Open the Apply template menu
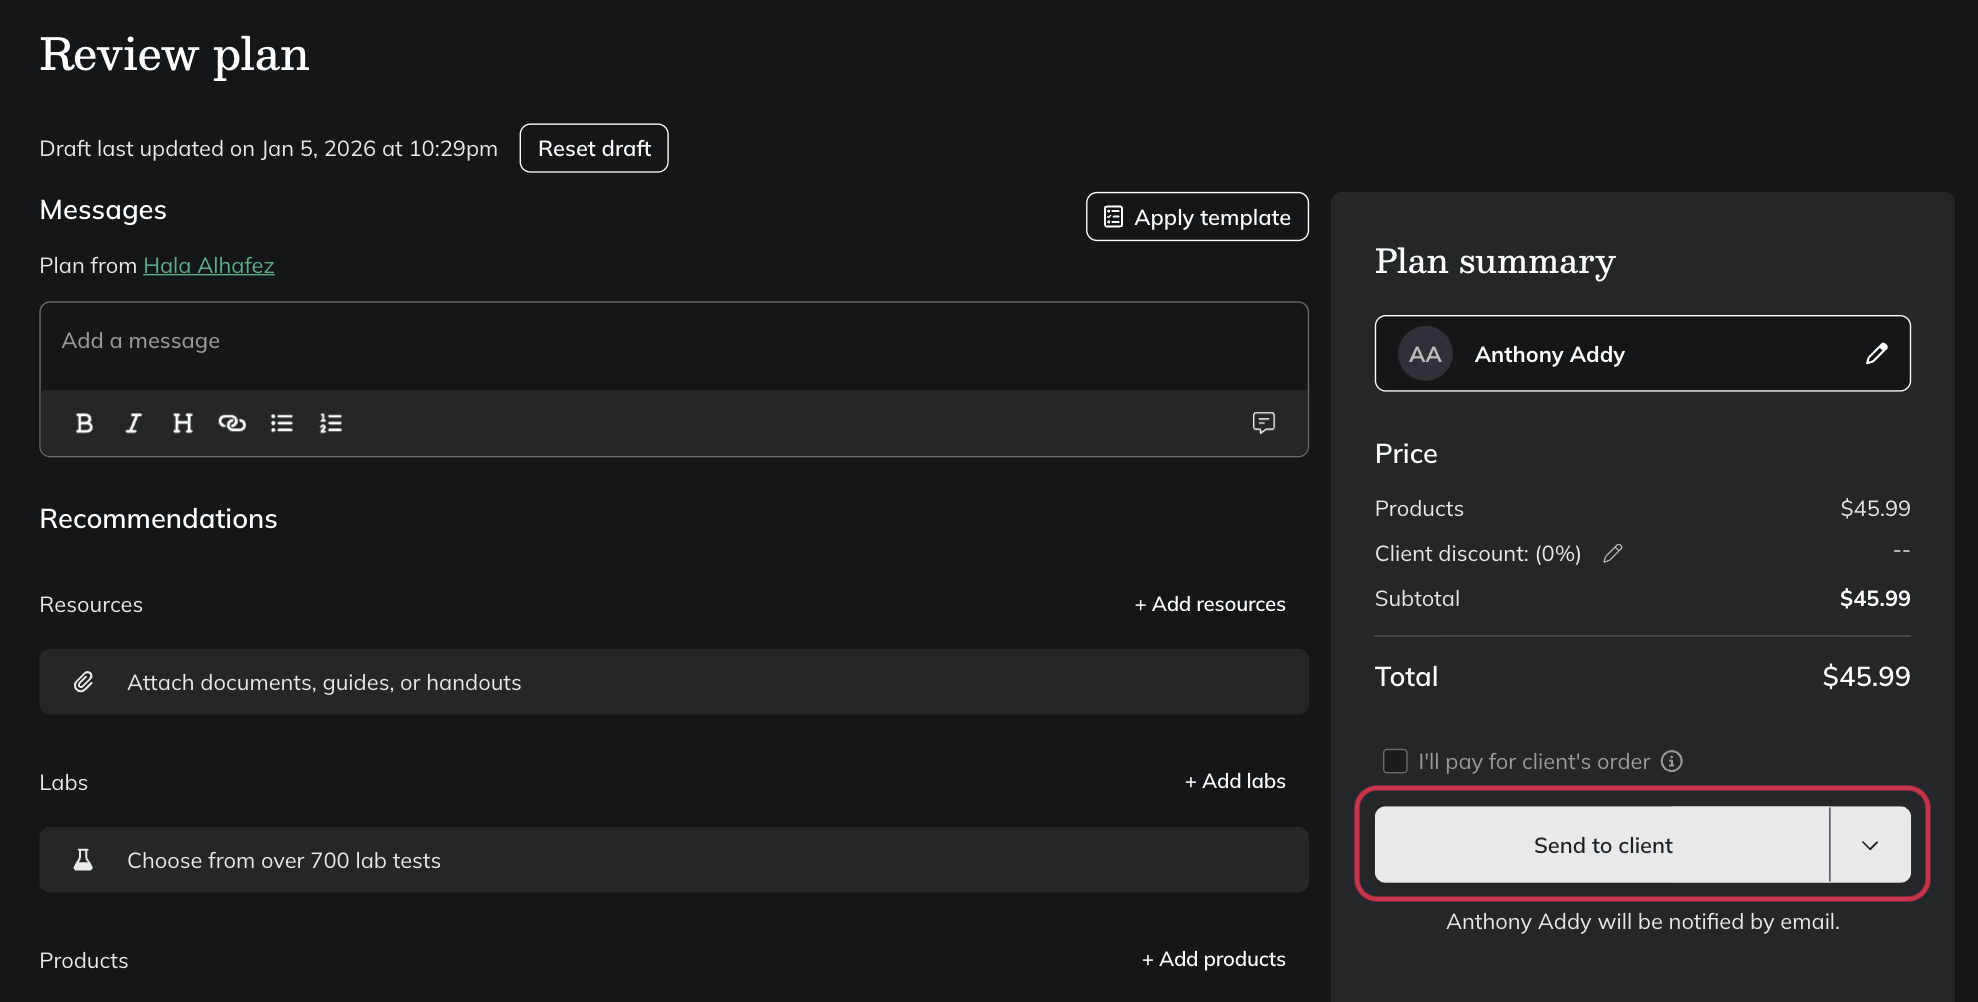 pyautogui.click(x=1197, y=217)
